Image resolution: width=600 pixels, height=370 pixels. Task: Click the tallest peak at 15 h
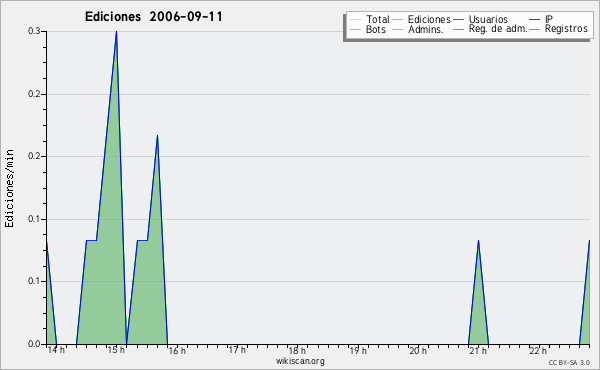[116, 32]
